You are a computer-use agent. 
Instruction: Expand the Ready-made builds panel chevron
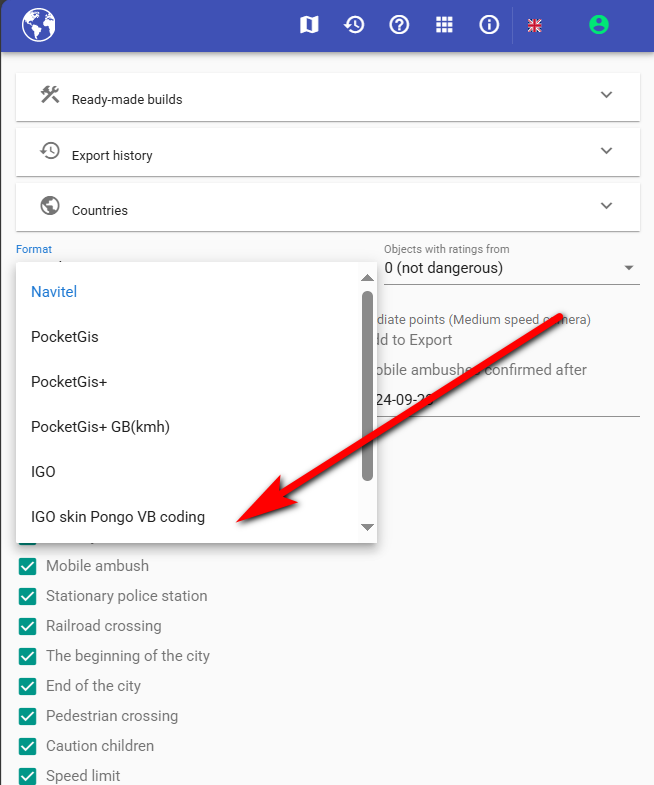pyautogui.click(x=606, y=95)
